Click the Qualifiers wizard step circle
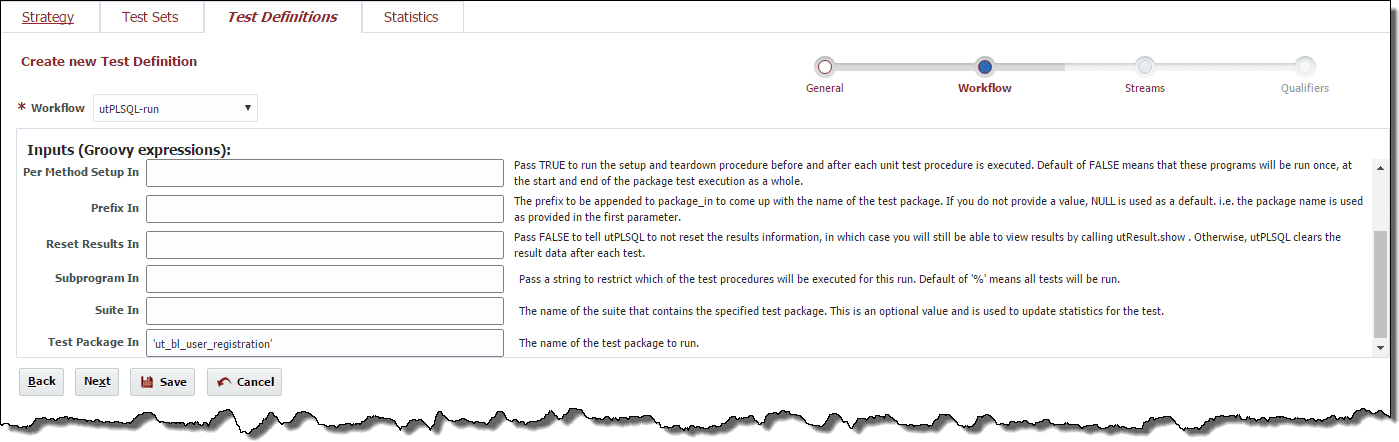Screen dimensions: 1399x442 (x=1305, y=67)
